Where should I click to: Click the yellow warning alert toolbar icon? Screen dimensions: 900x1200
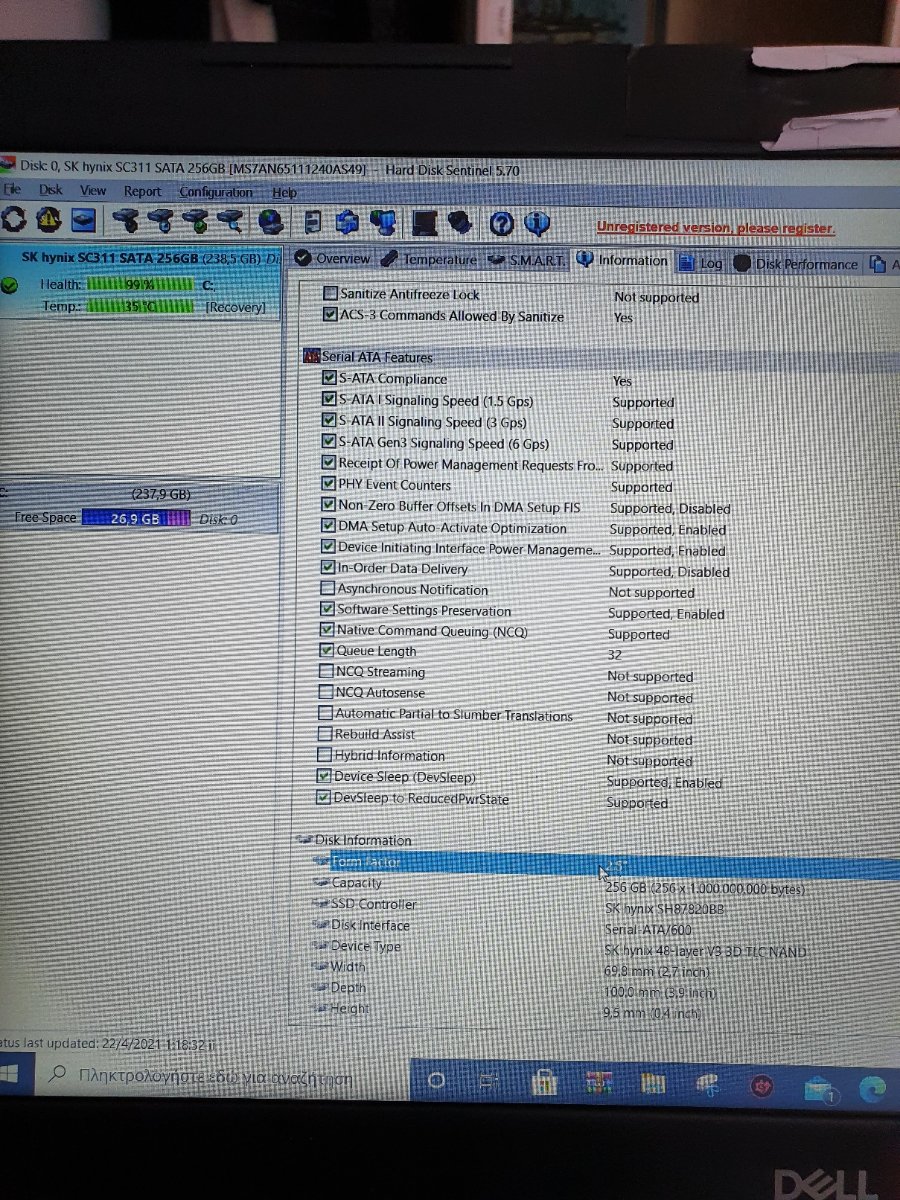tap(48, 219)
